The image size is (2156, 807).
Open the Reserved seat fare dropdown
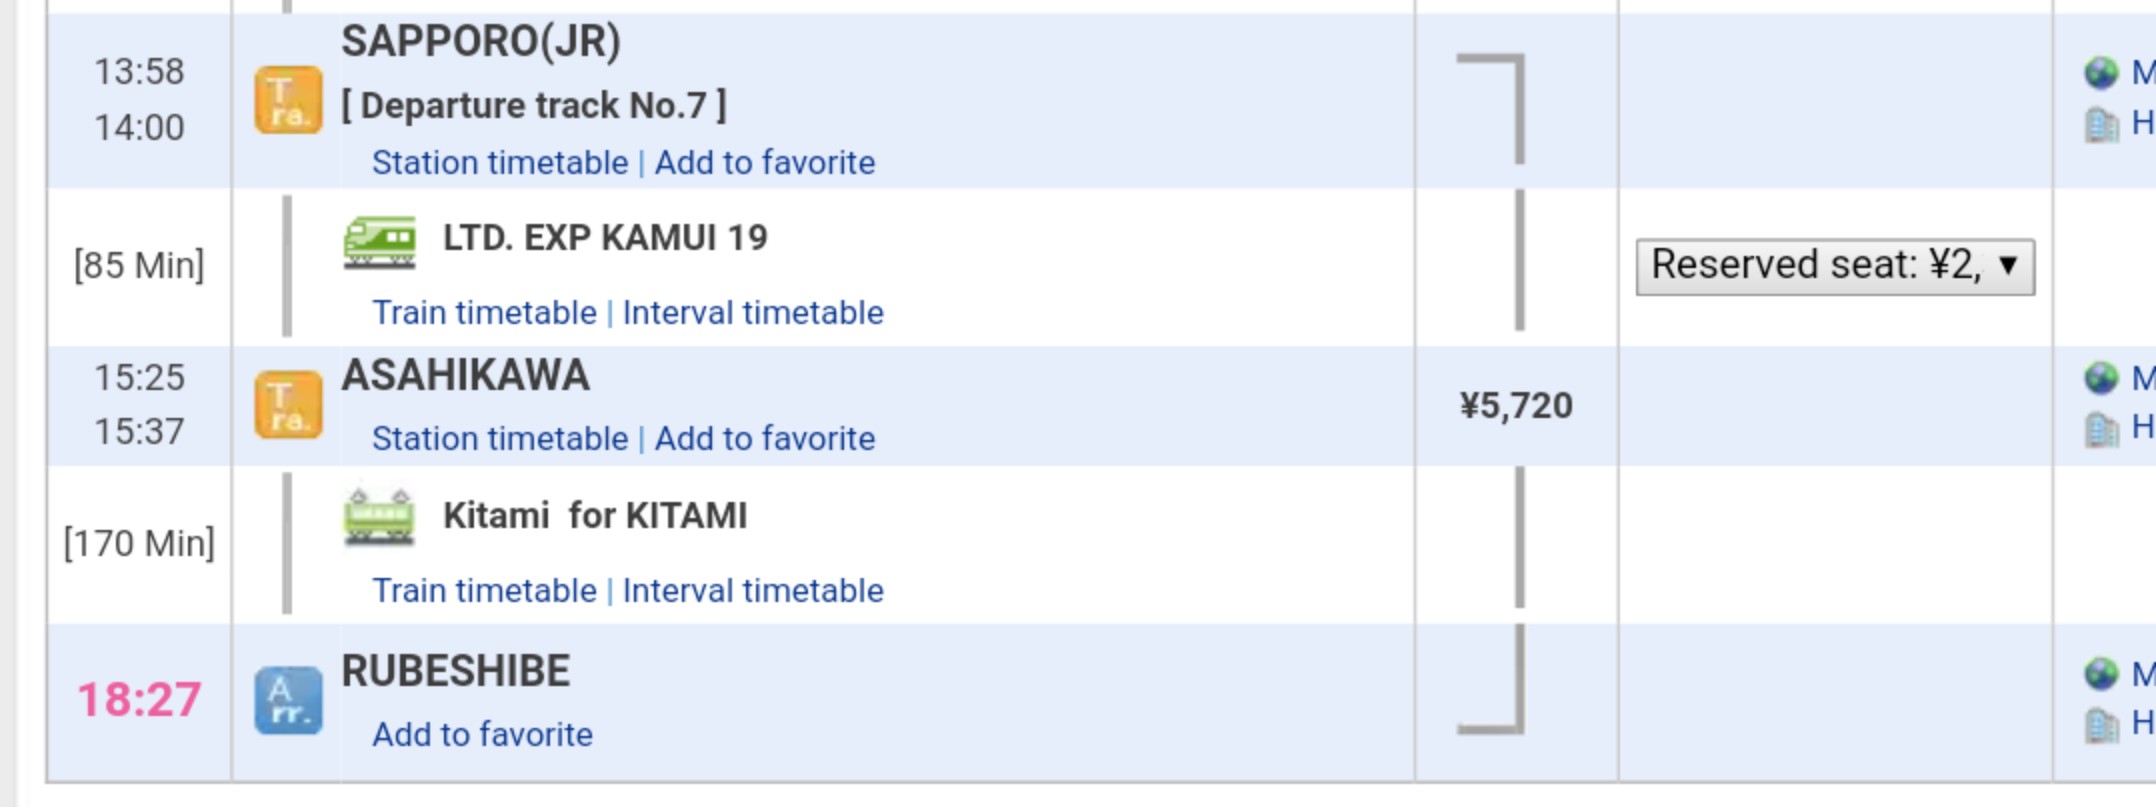1835,266
